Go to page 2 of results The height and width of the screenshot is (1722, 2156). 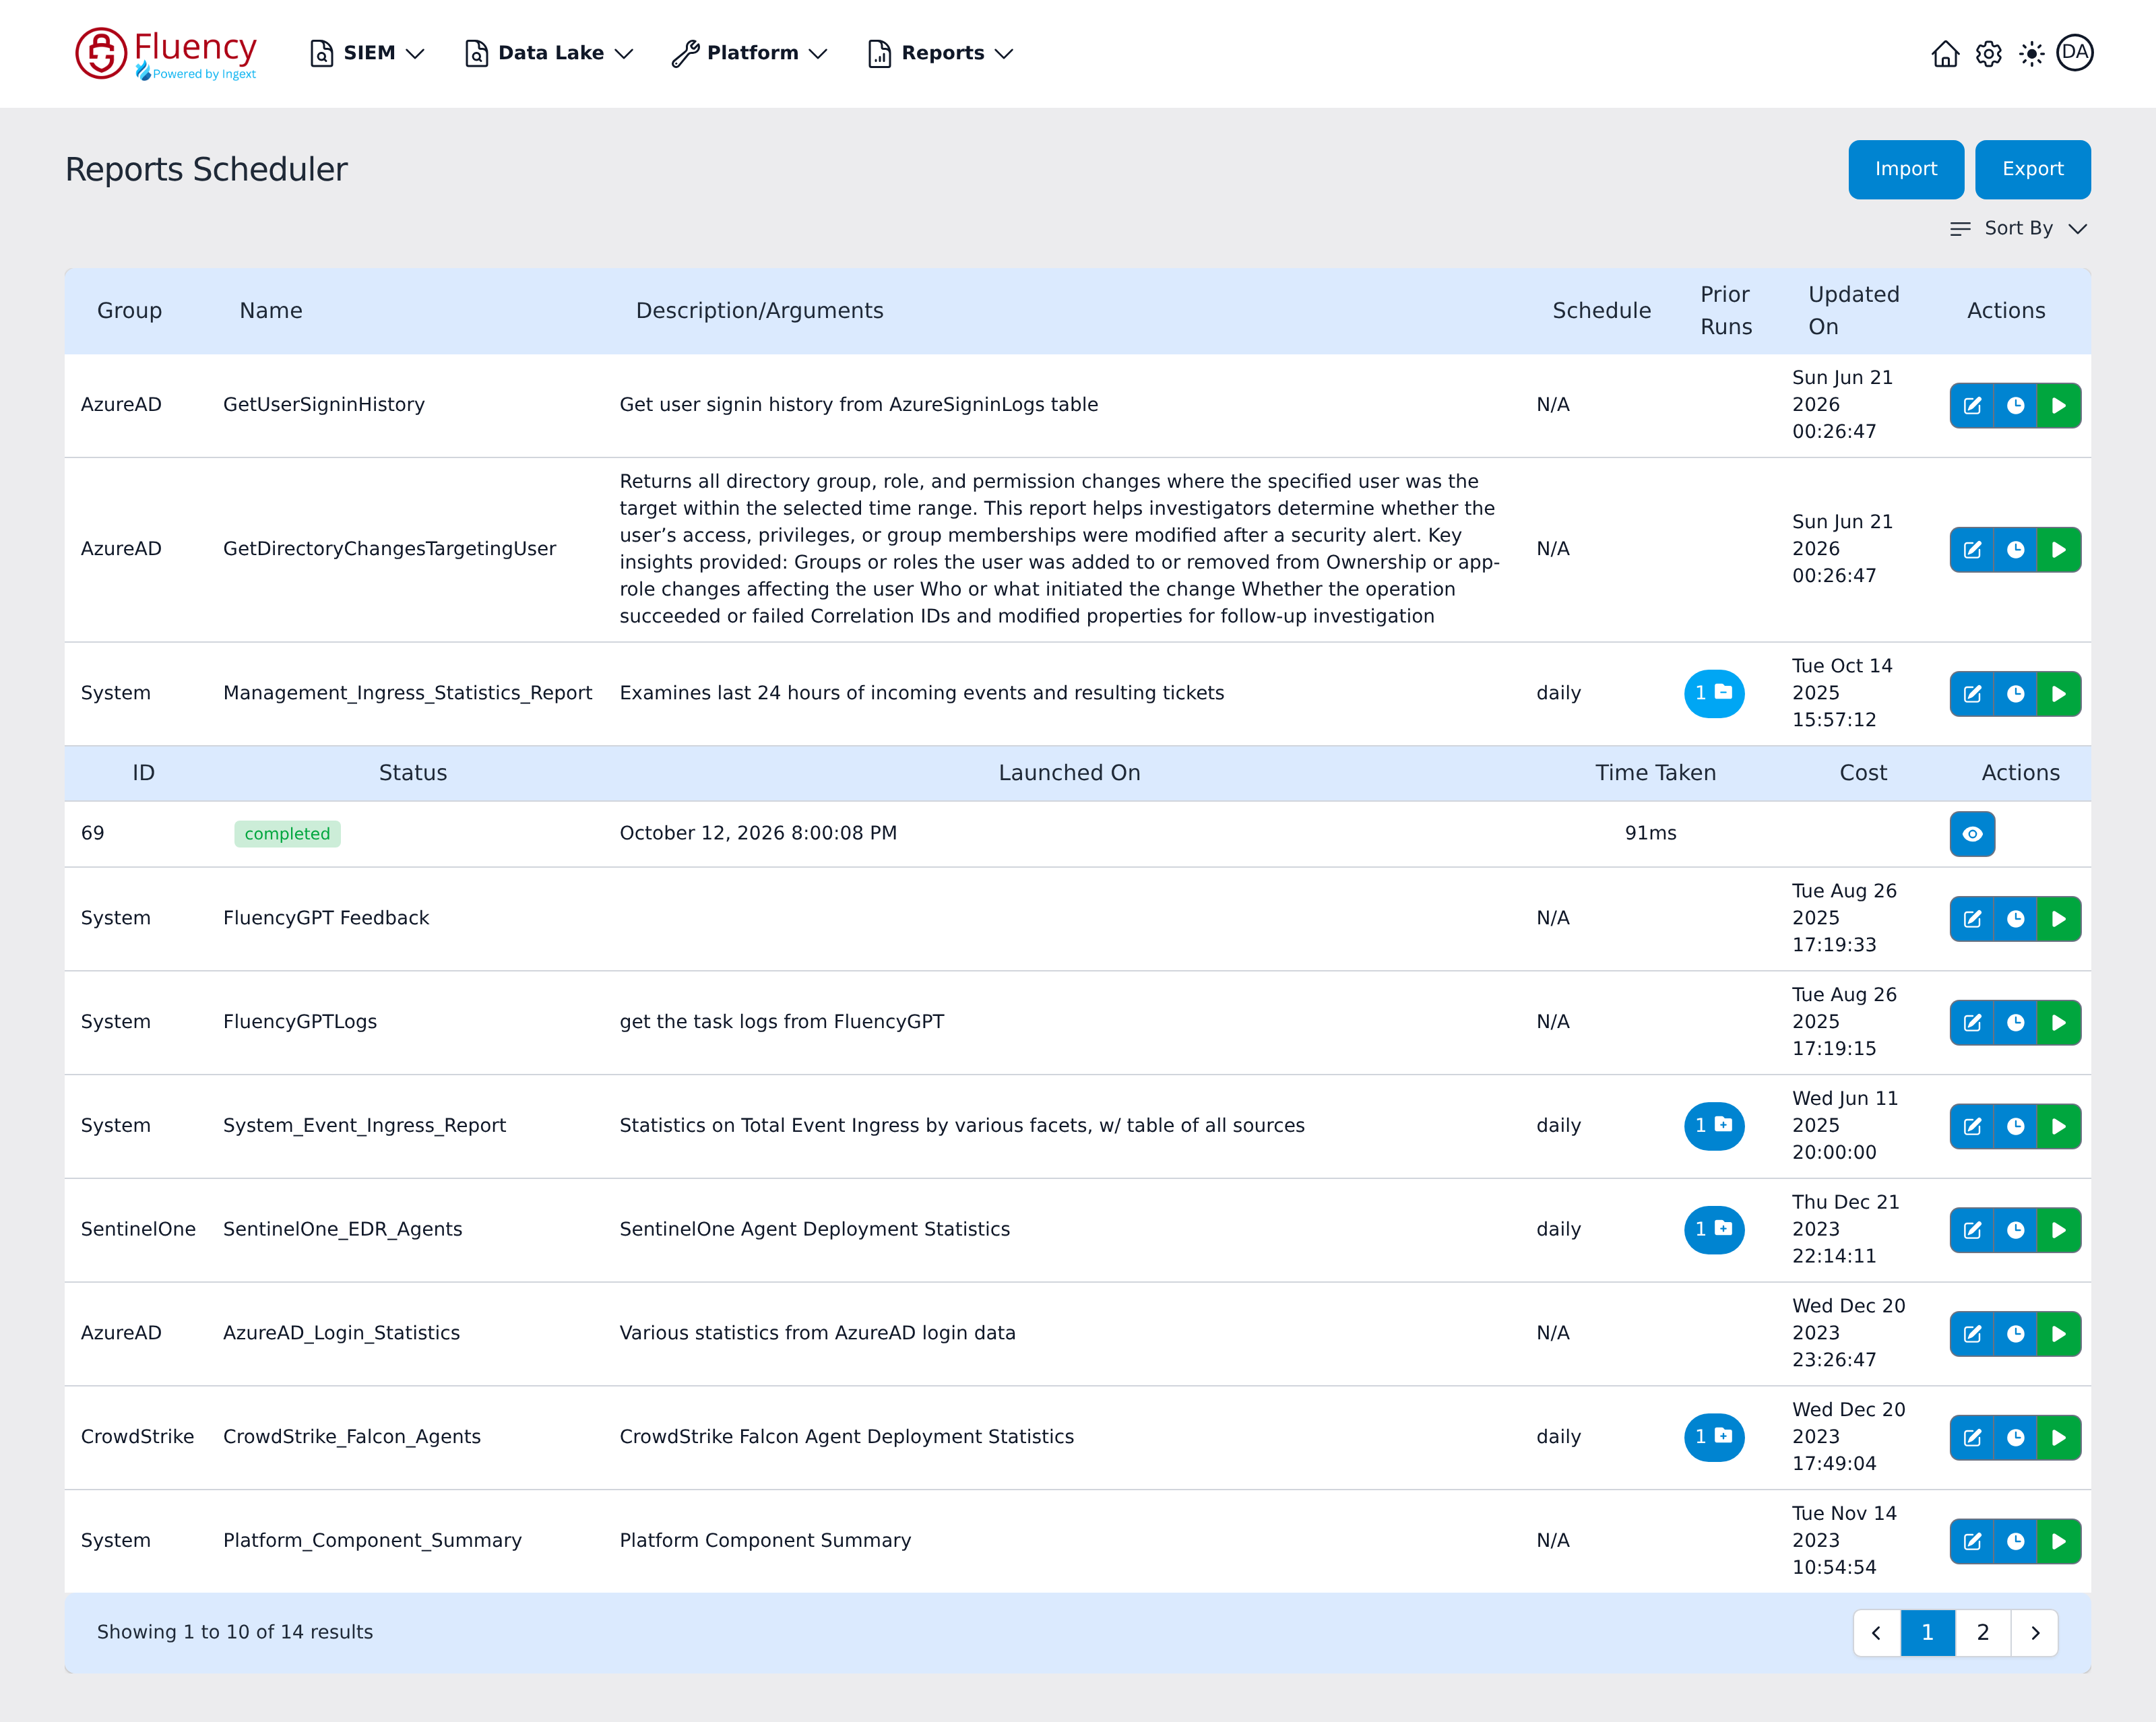(1982, 1632)
